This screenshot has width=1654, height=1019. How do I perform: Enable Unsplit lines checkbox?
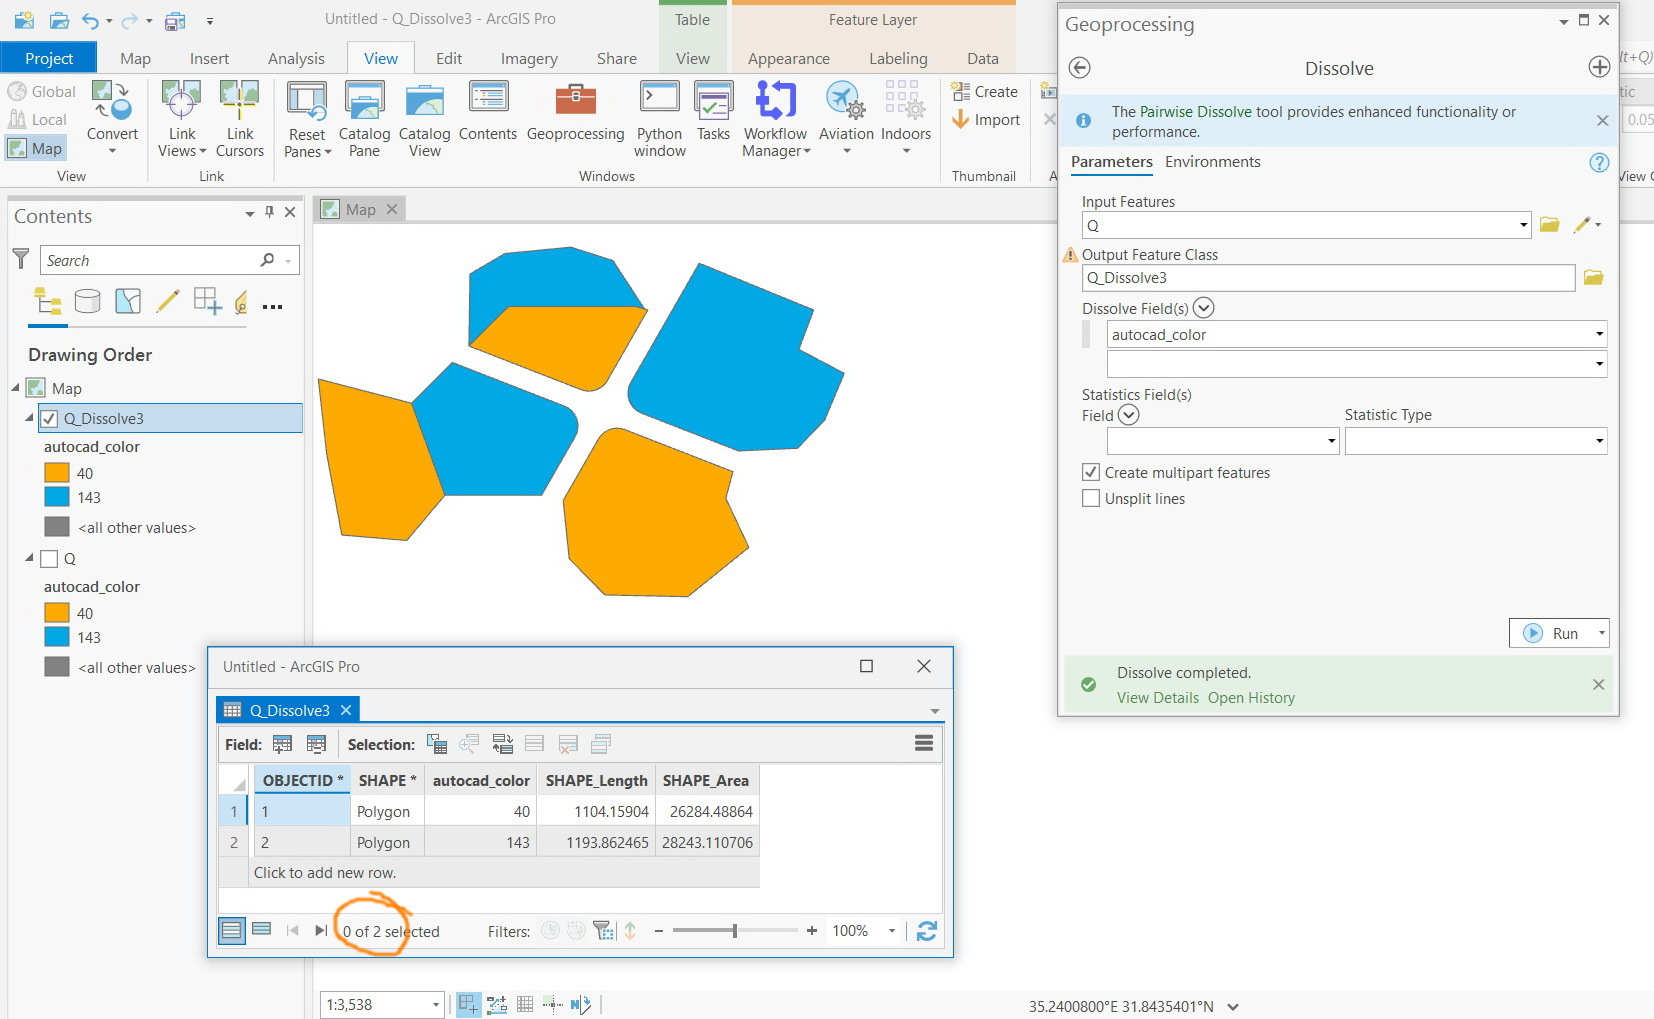(1091, 498)
